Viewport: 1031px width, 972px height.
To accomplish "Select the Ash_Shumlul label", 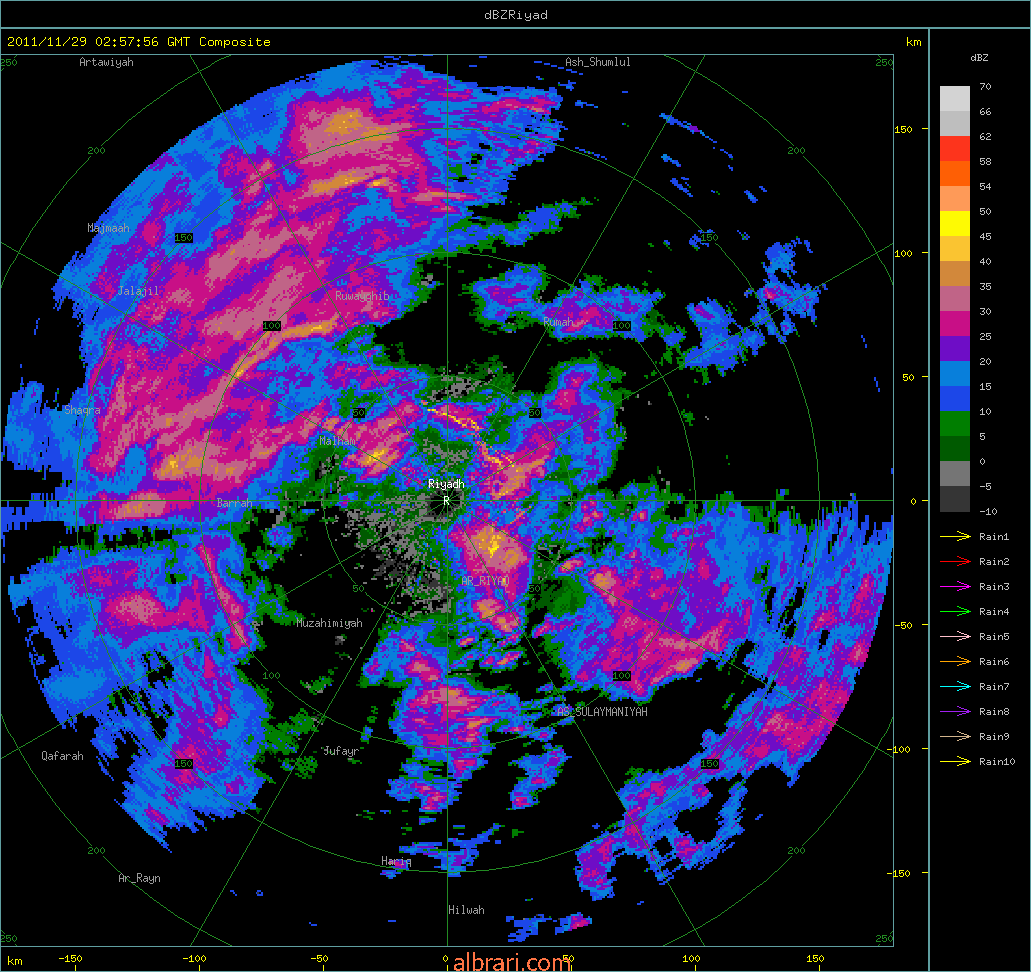I will (x=598, y=62).
